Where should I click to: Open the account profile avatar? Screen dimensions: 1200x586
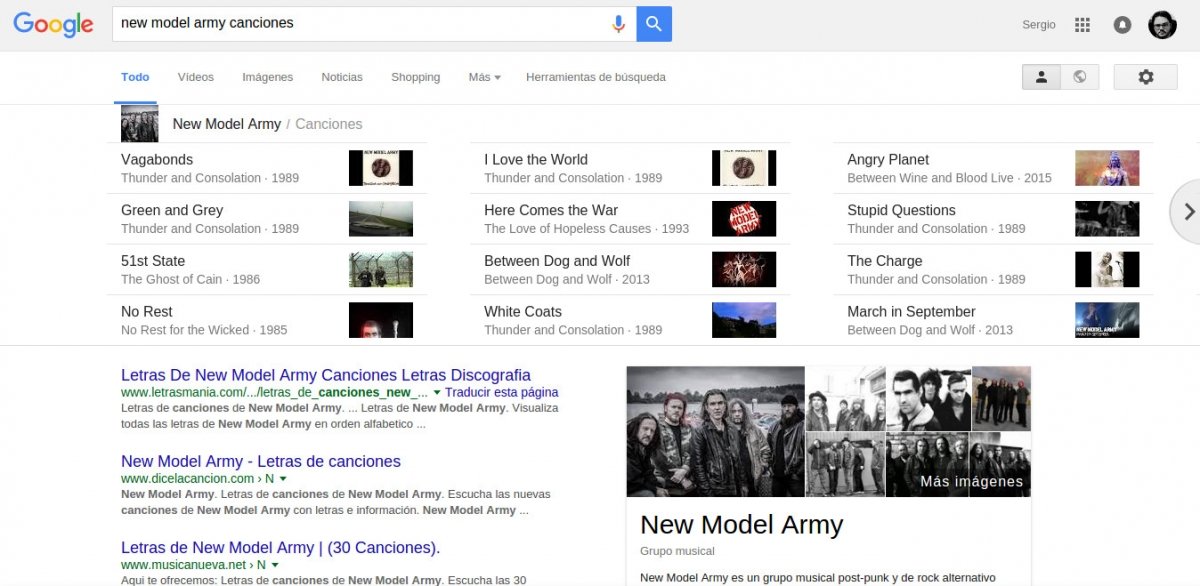tap(1162, 25)
